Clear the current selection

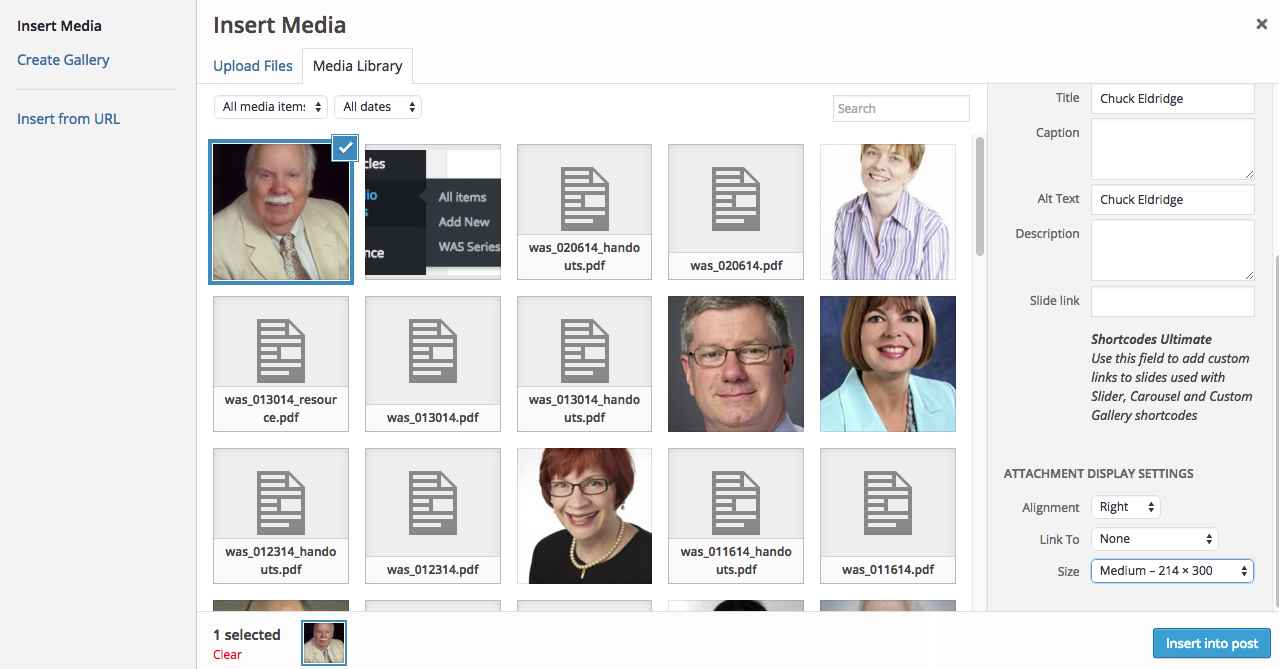click(227, 655)
